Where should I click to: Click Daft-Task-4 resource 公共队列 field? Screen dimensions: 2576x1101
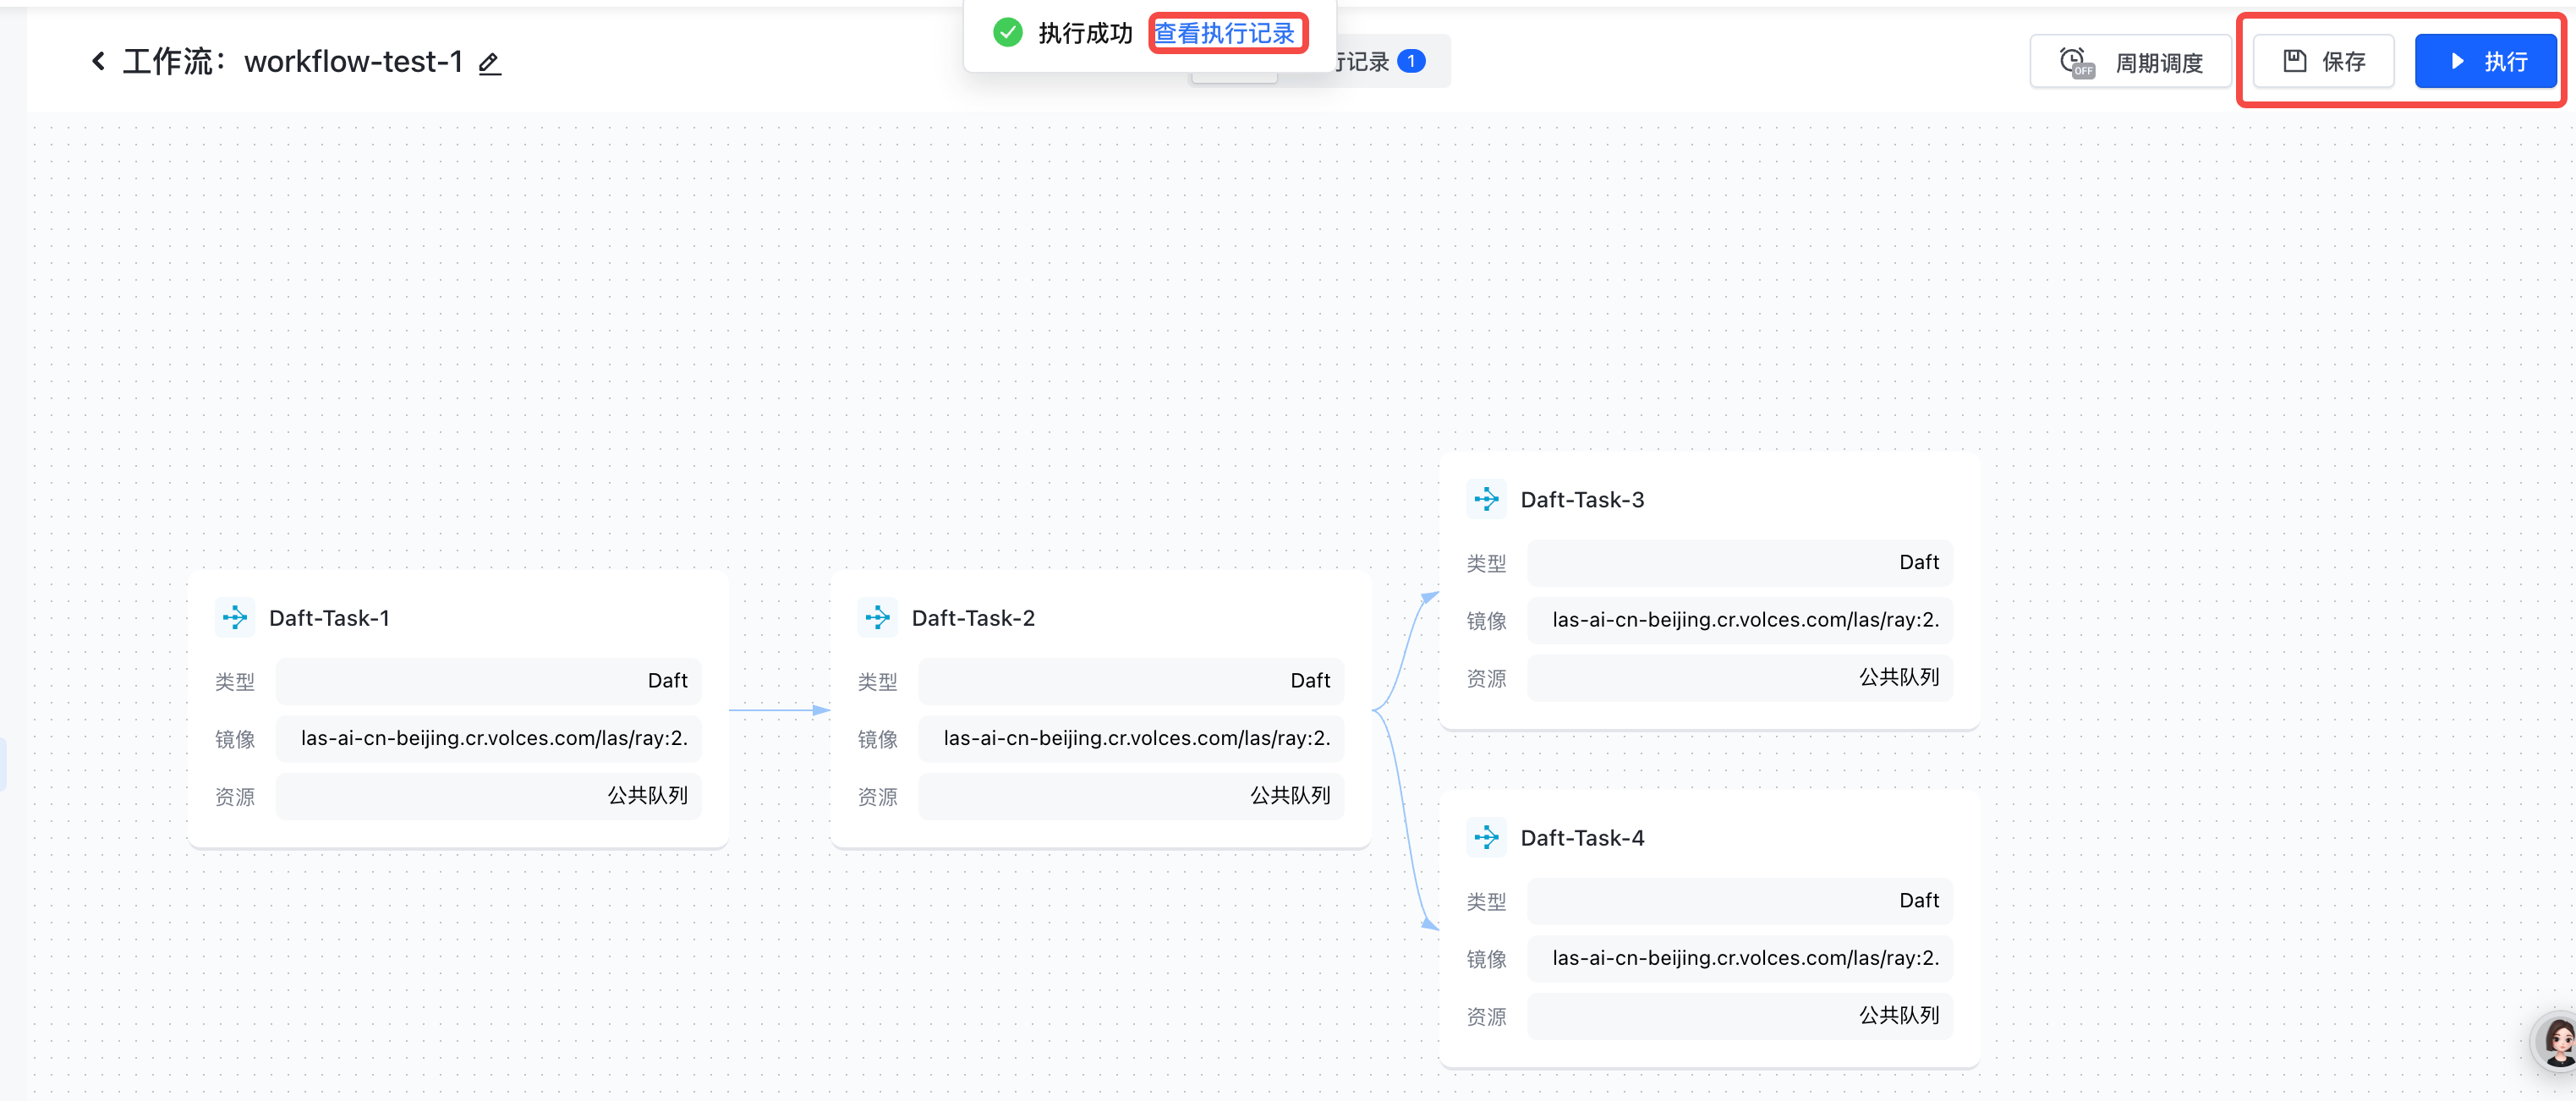click(1739, 1016)
